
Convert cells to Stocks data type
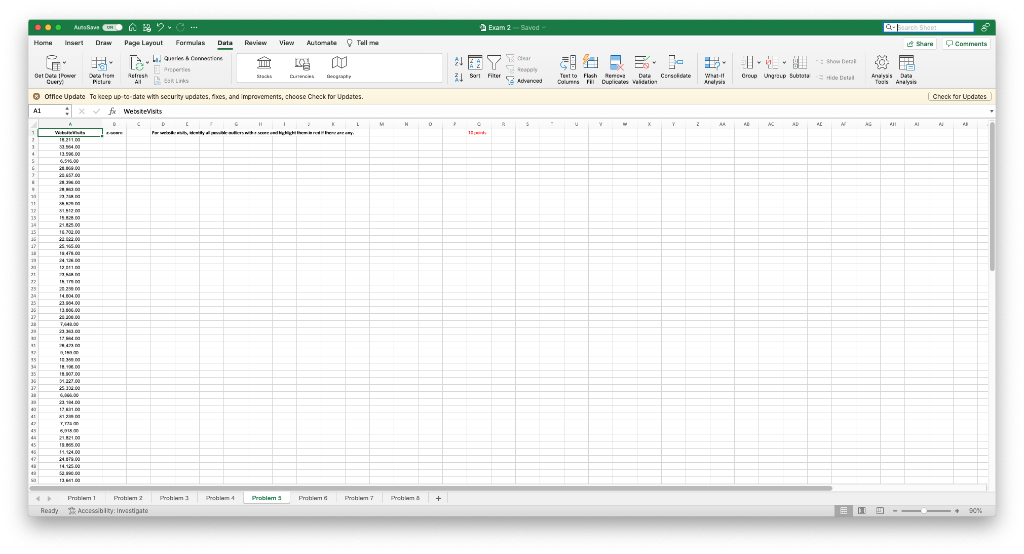click(x=264, y=67)
